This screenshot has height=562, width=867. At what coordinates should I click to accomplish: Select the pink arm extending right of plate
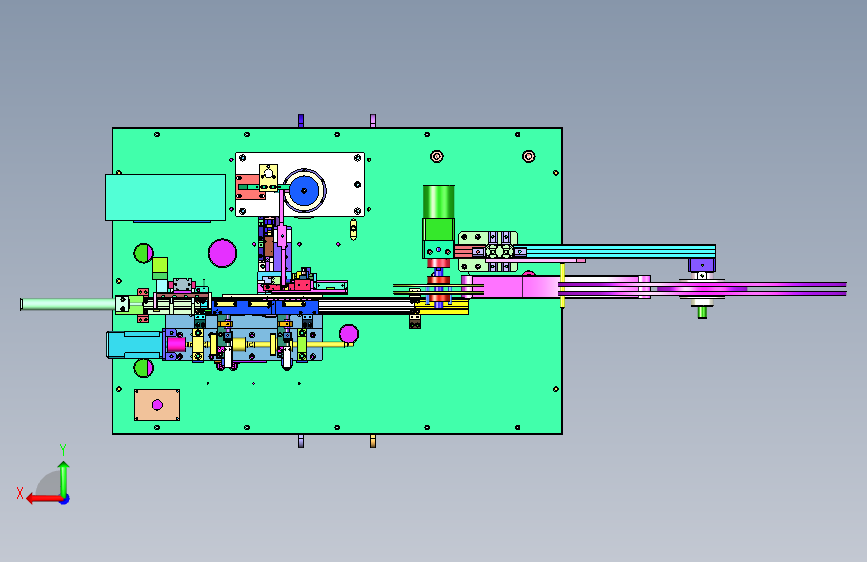tap(558, 287)
